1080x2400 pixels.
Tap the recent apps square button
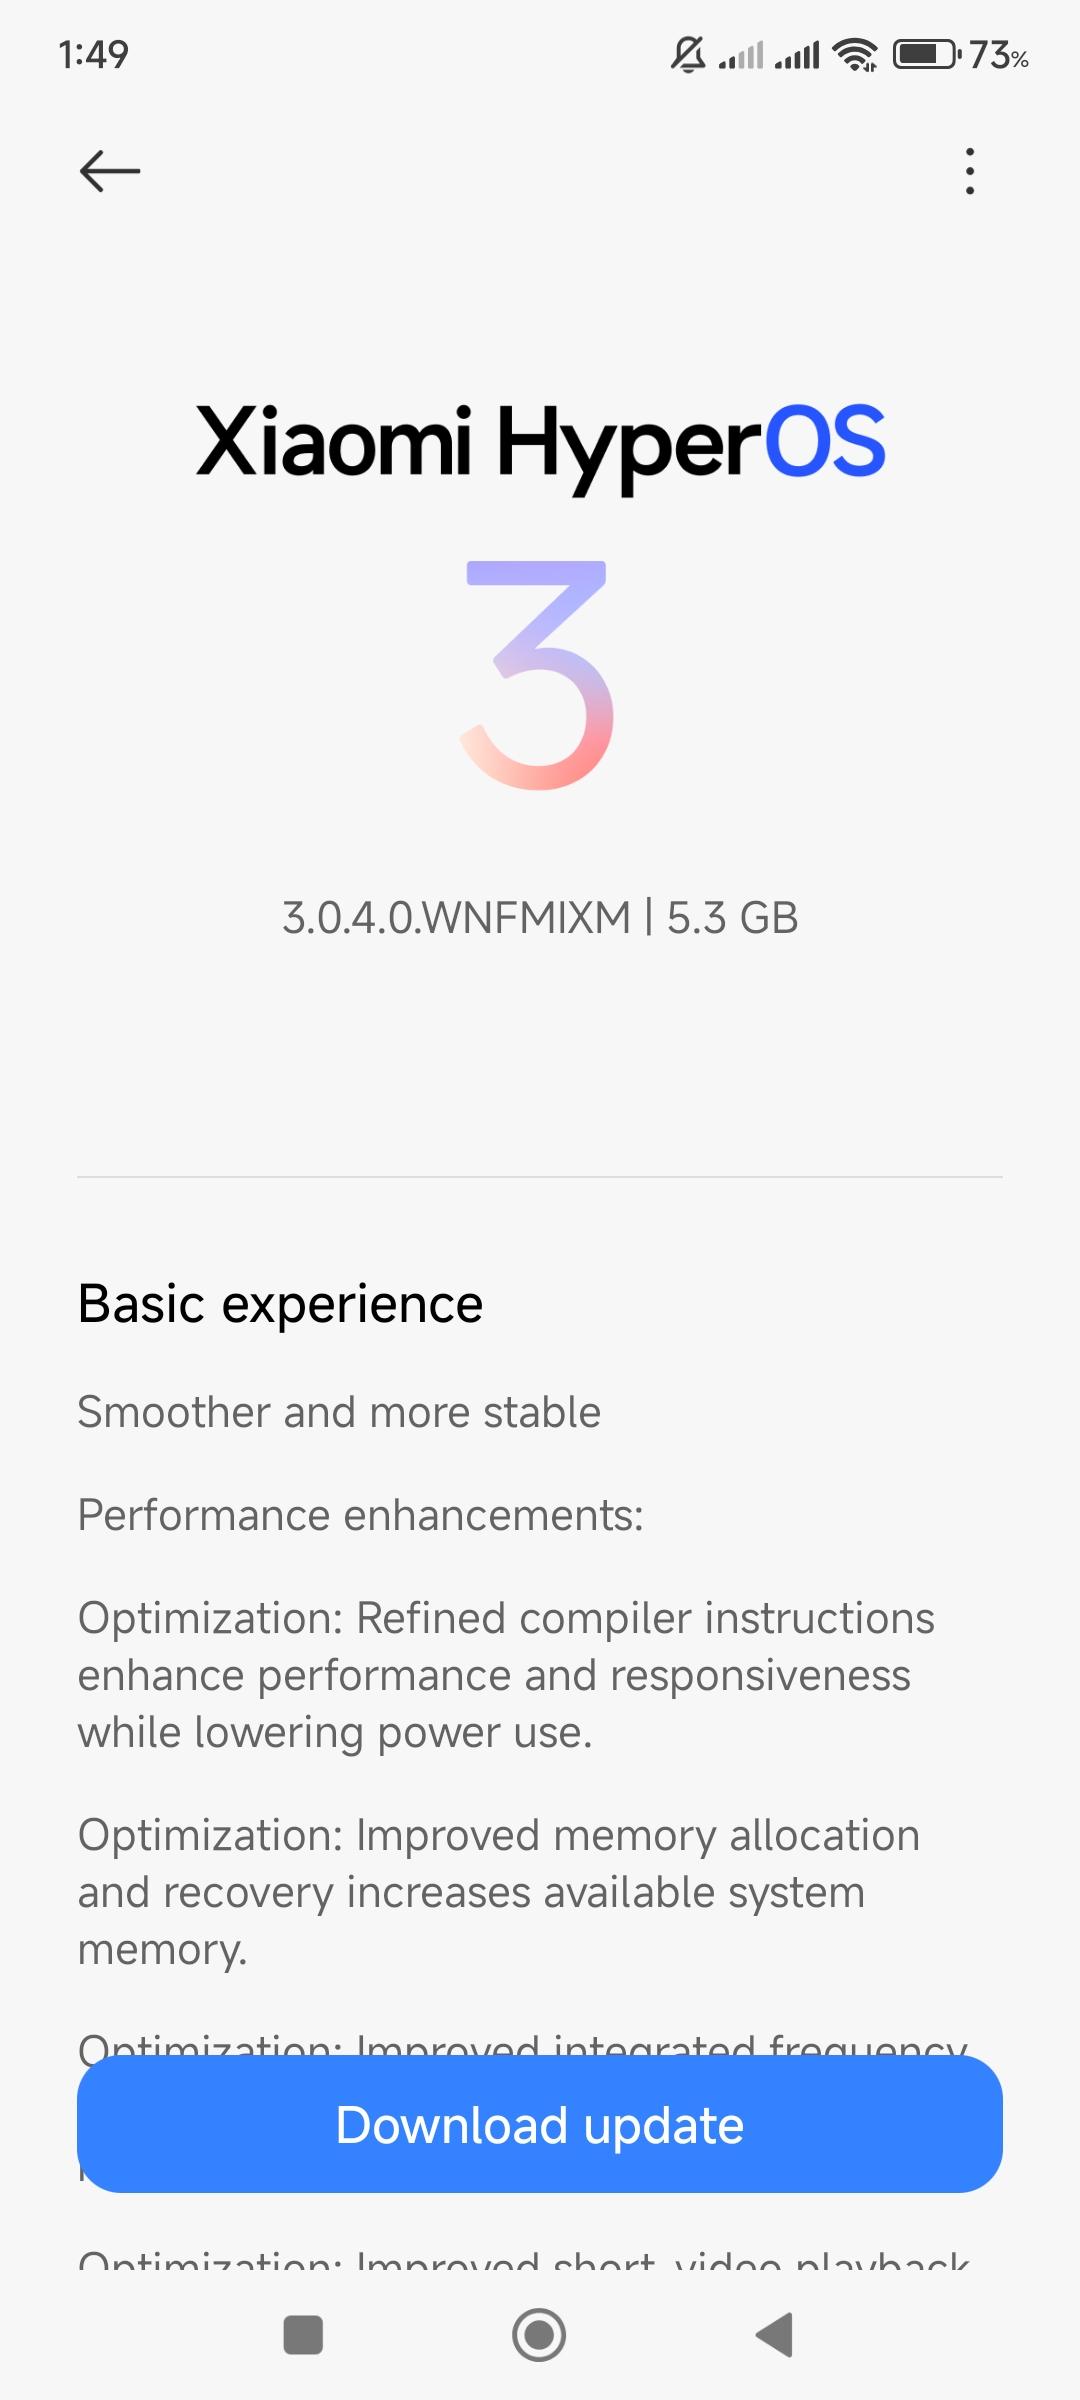303,2335
